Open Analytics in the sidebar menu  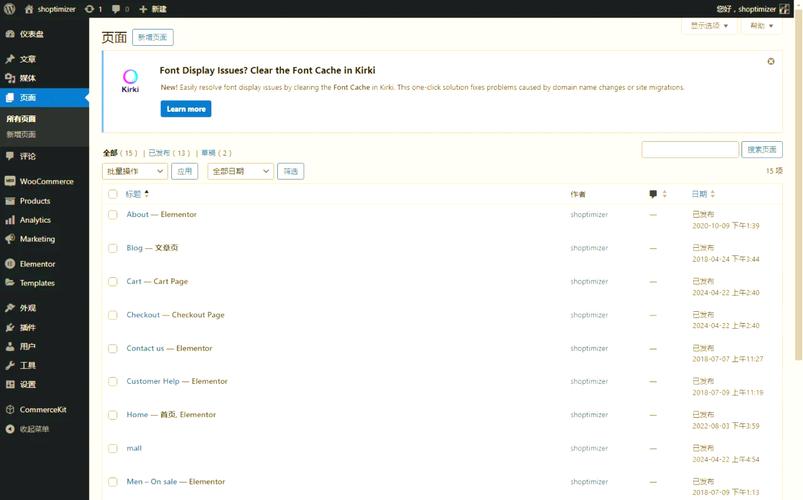35,220
